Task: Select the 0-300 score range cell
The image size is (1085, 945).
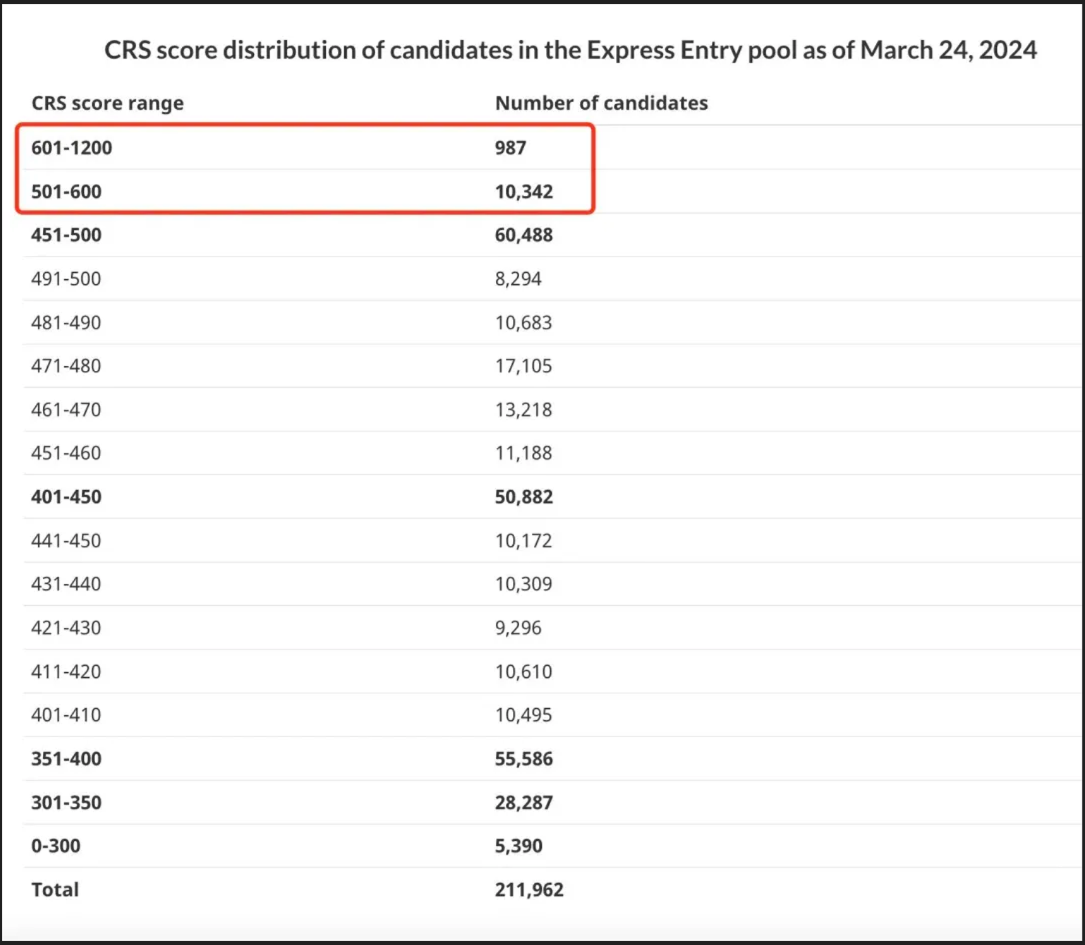Action: (x=56, y=846)
